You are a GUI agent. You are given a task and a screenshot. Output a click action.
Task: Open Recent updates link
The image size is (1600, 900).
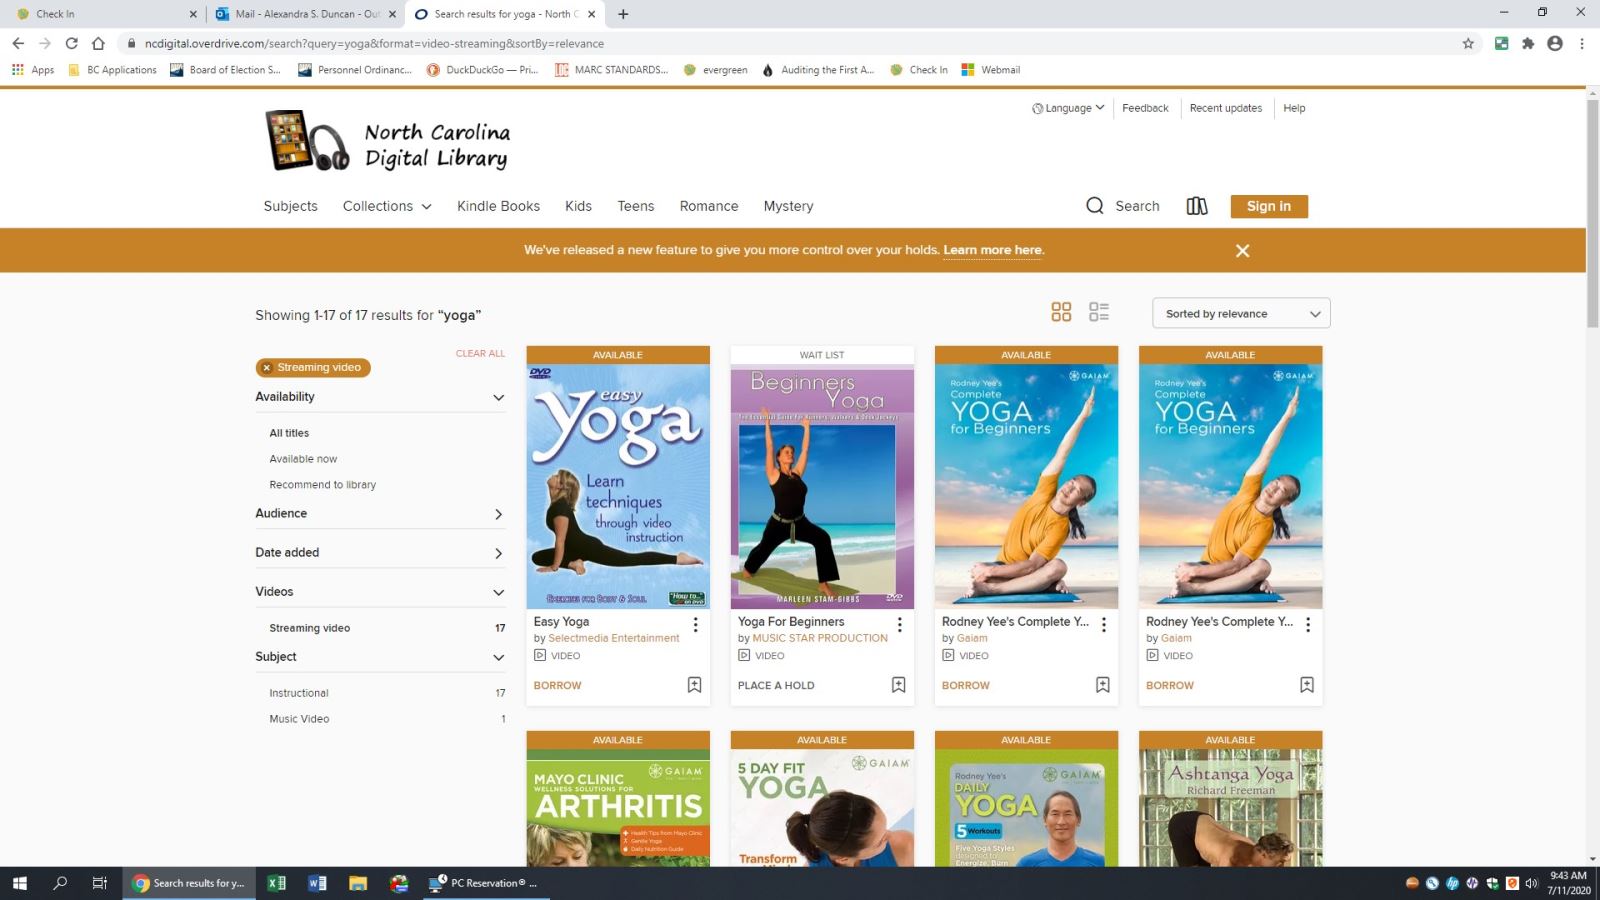(x=1226, y=108)
